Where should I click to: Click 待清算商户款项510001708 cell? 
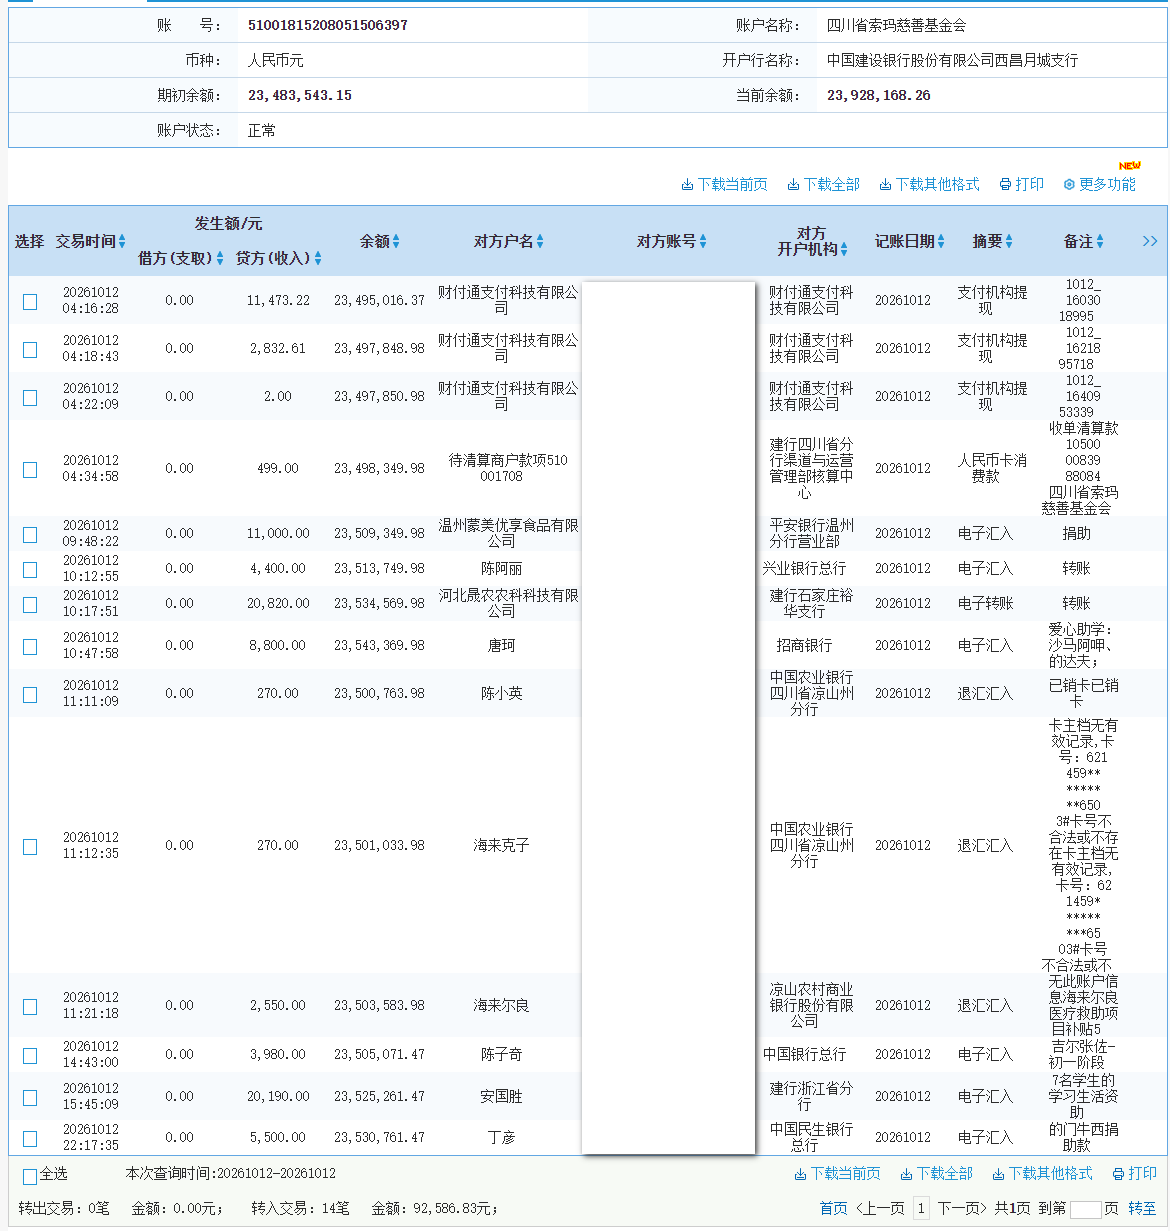click(508, 468)
